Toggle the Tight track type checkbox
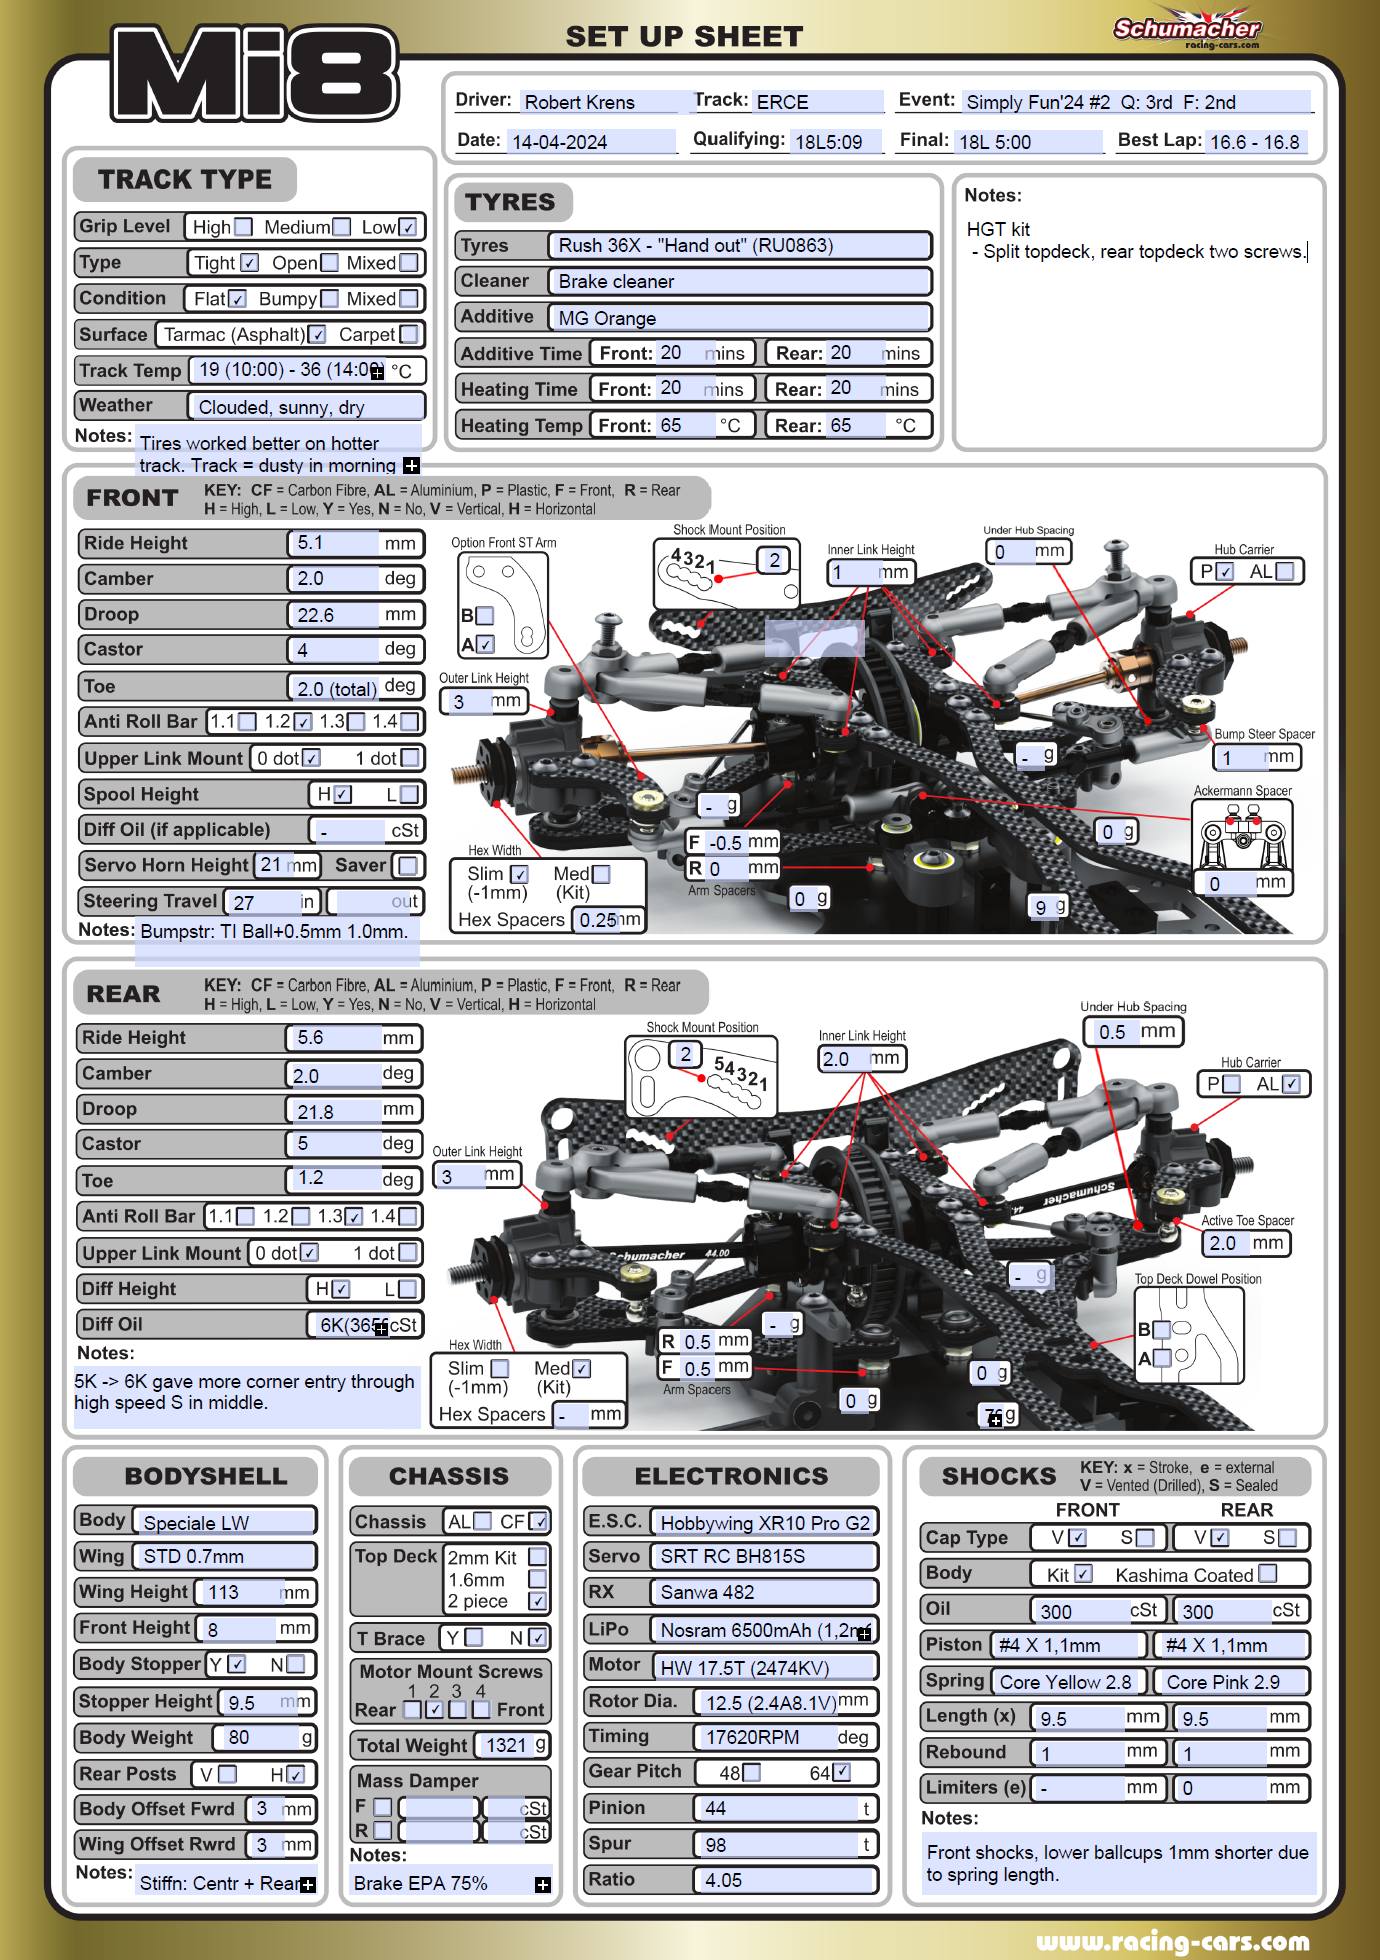 pyautogui.click(x=249, y=262)
